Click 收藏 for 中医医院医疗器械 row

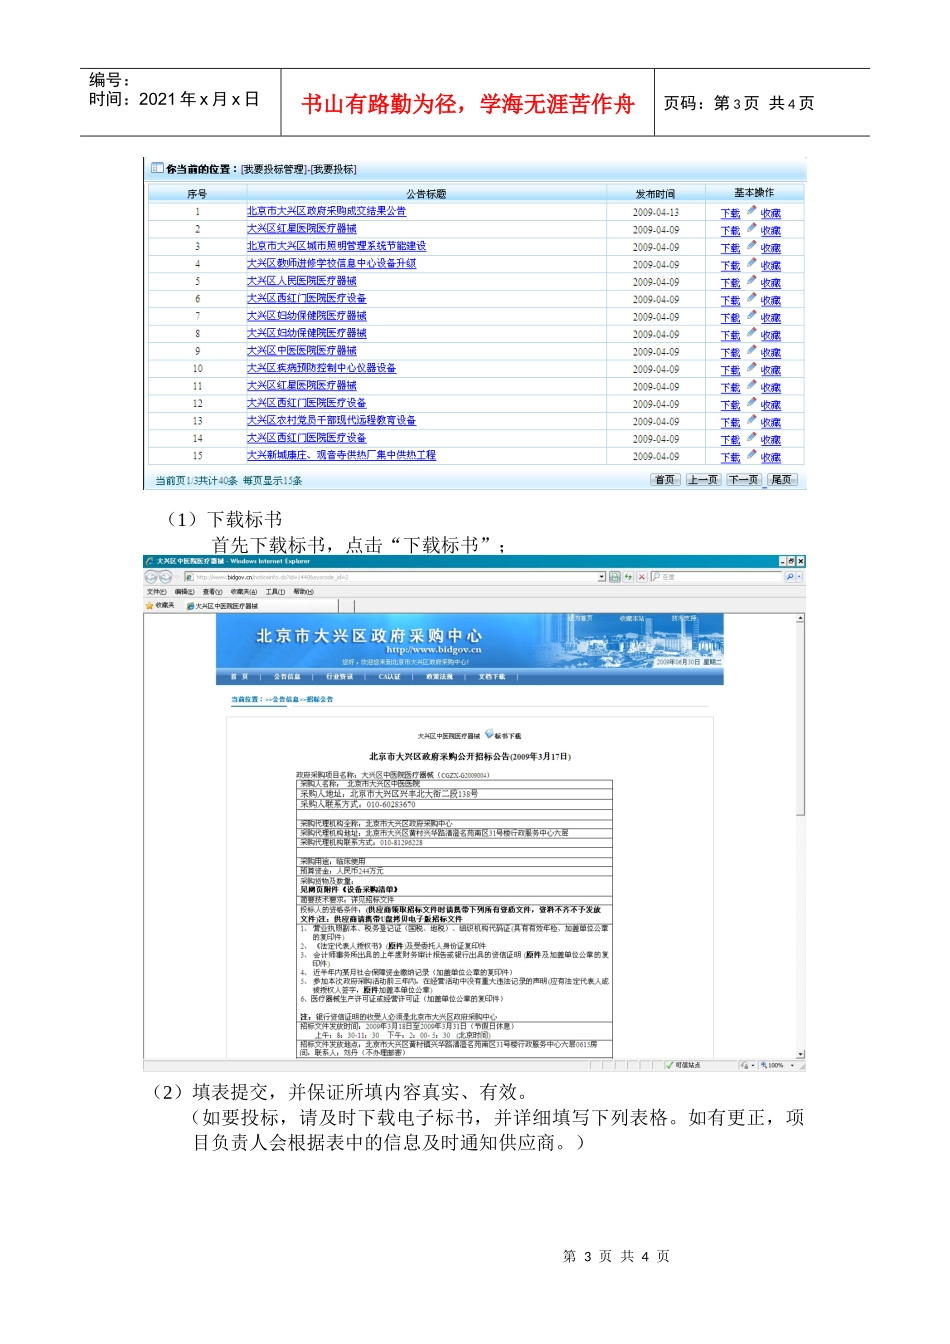tap(770, 352)
